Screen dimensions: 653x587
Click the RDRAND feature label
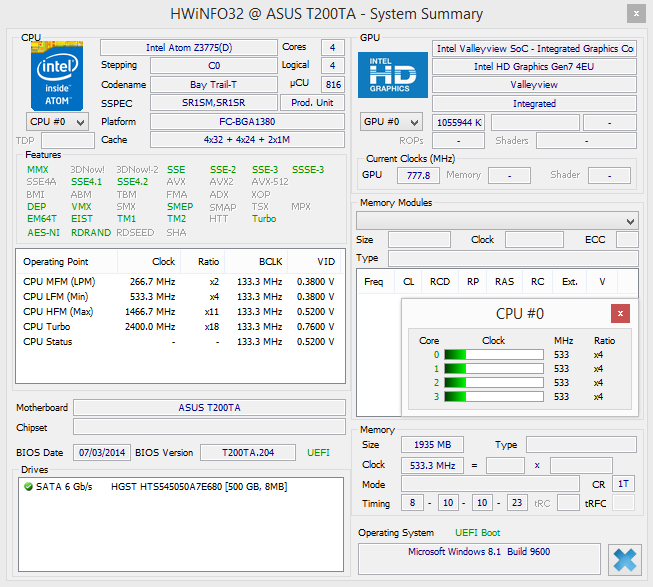pyautogui.click(x=91, y=232)
